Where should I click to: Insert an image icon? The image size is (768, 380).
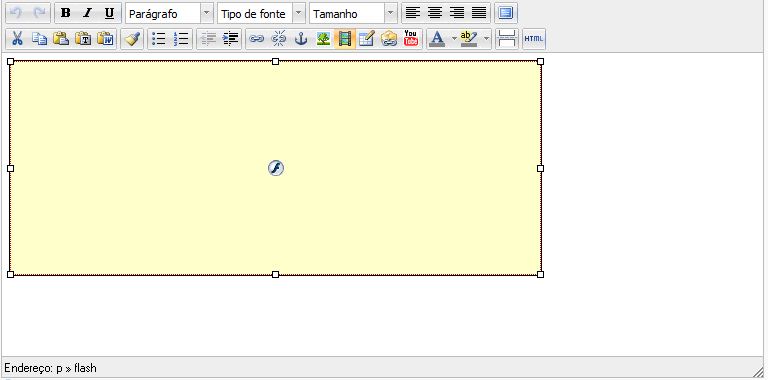tap(323, 39)
